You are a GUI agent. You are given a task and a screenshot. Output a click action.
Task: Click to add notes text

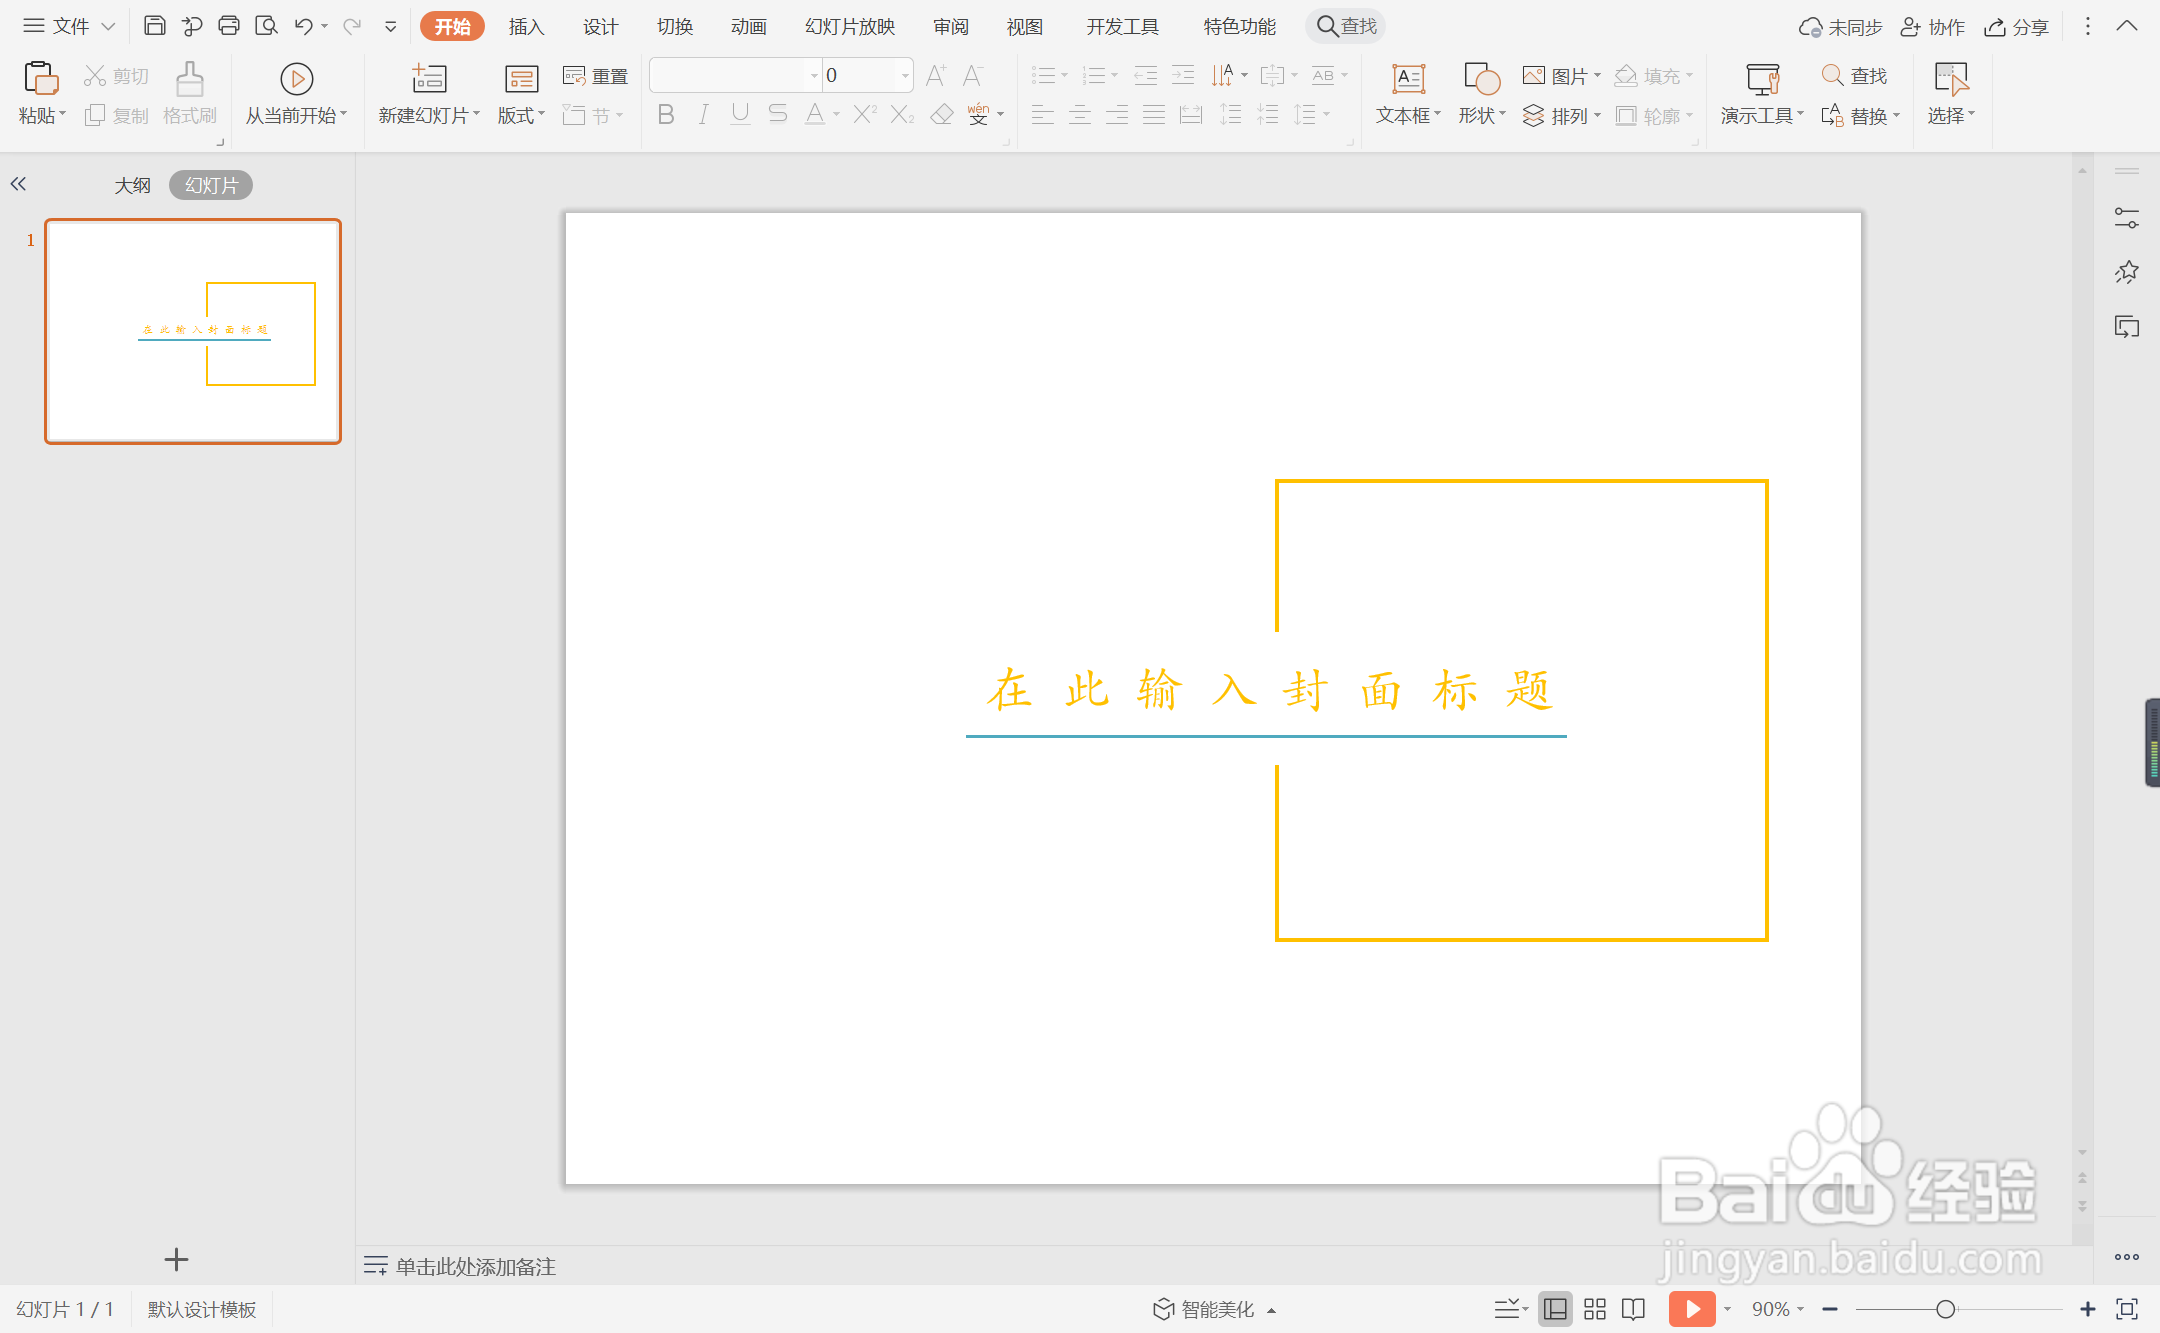coord(475,1266)
